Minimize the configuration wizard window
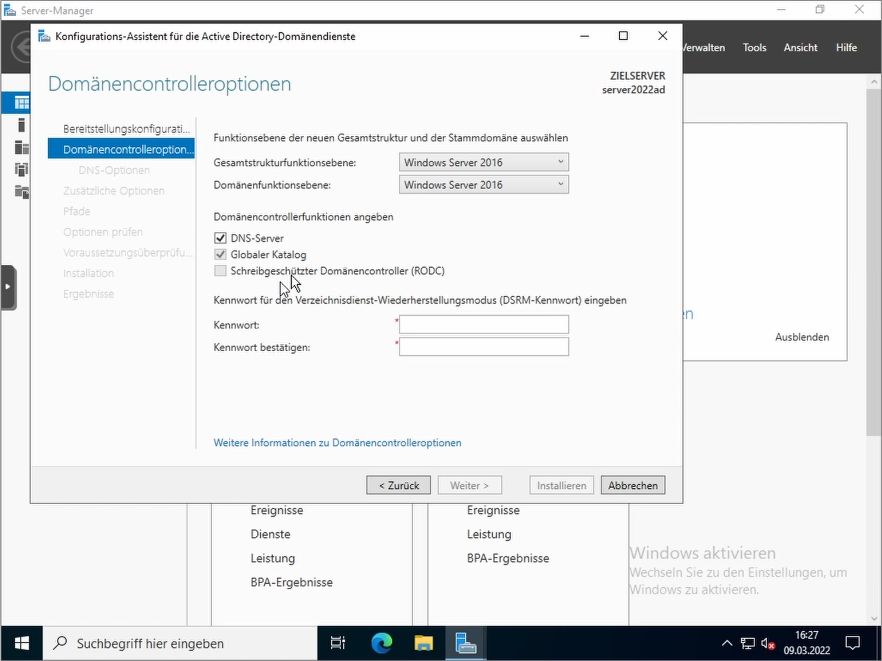 pos(585,36)
